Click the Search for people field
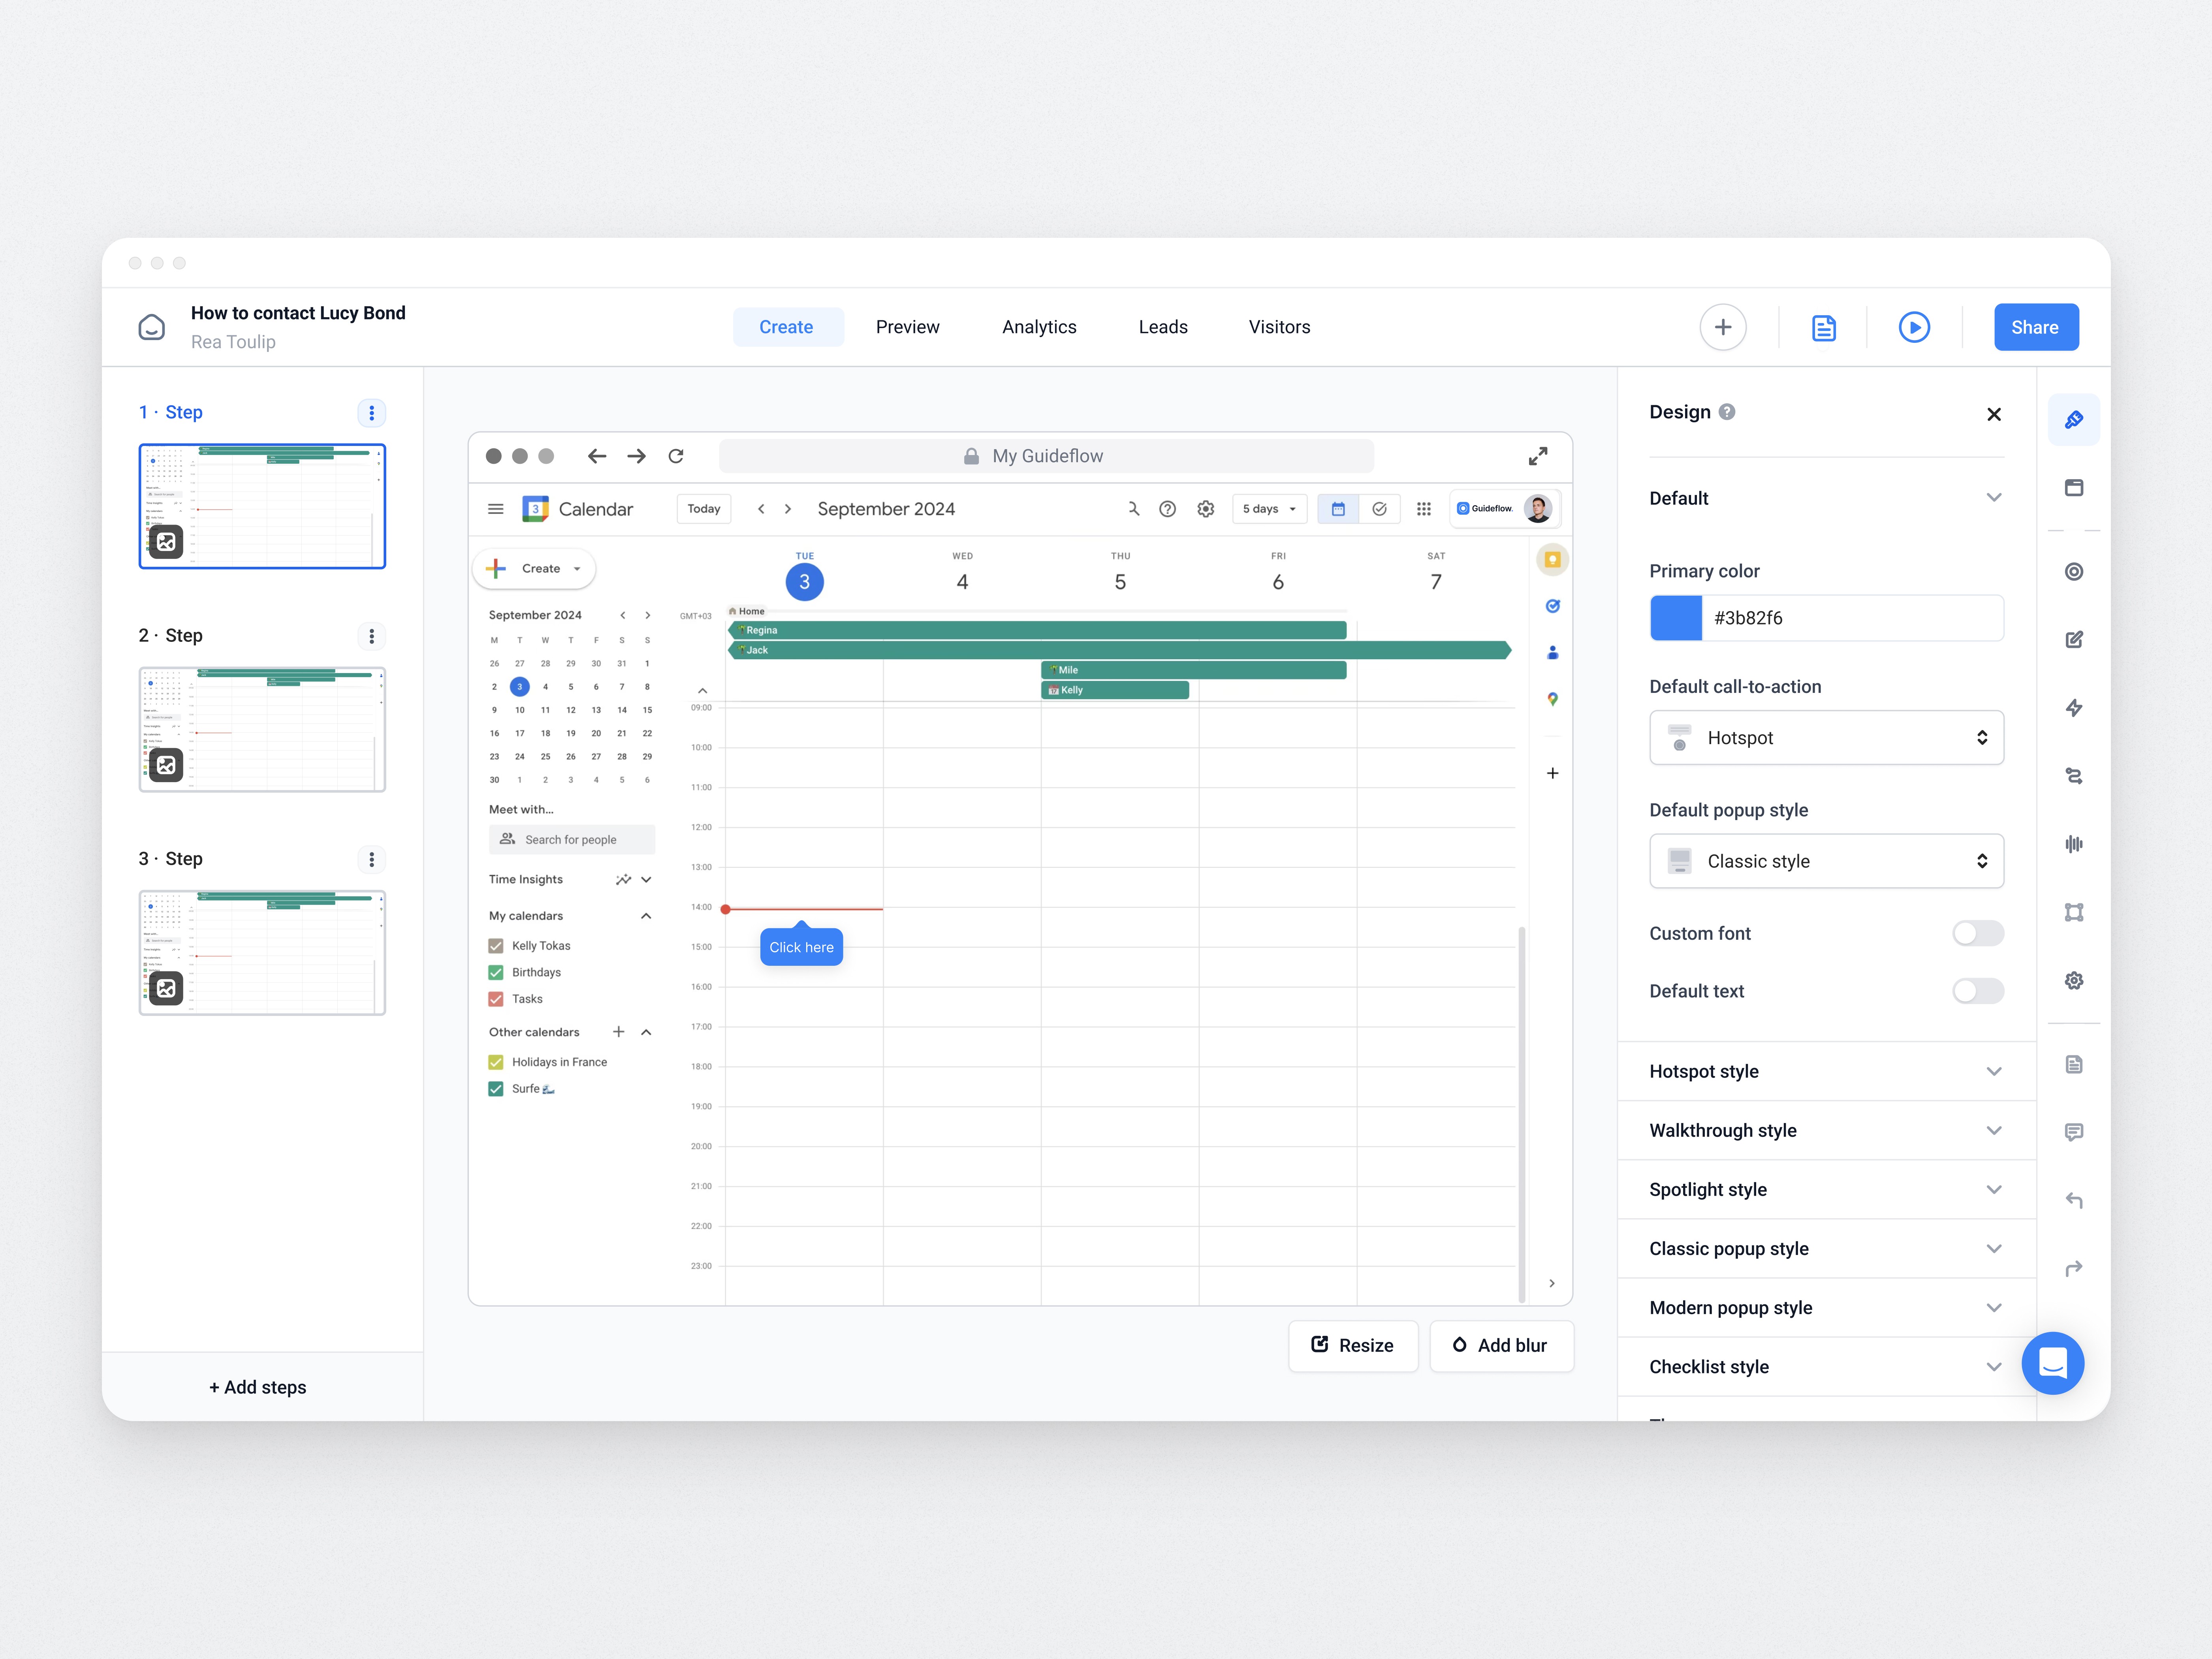This screenshot has height=1659, width=2212. (572, 840)
